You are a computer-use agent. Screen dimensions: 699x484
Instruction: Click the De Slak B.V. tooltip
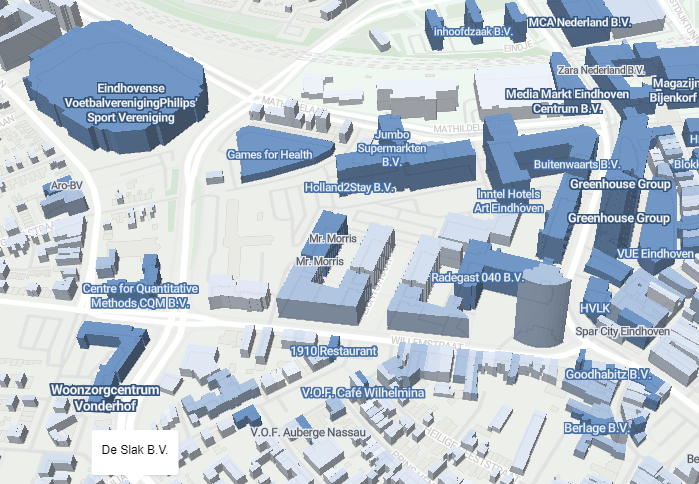pyautogui.click(x=135, y=452)
